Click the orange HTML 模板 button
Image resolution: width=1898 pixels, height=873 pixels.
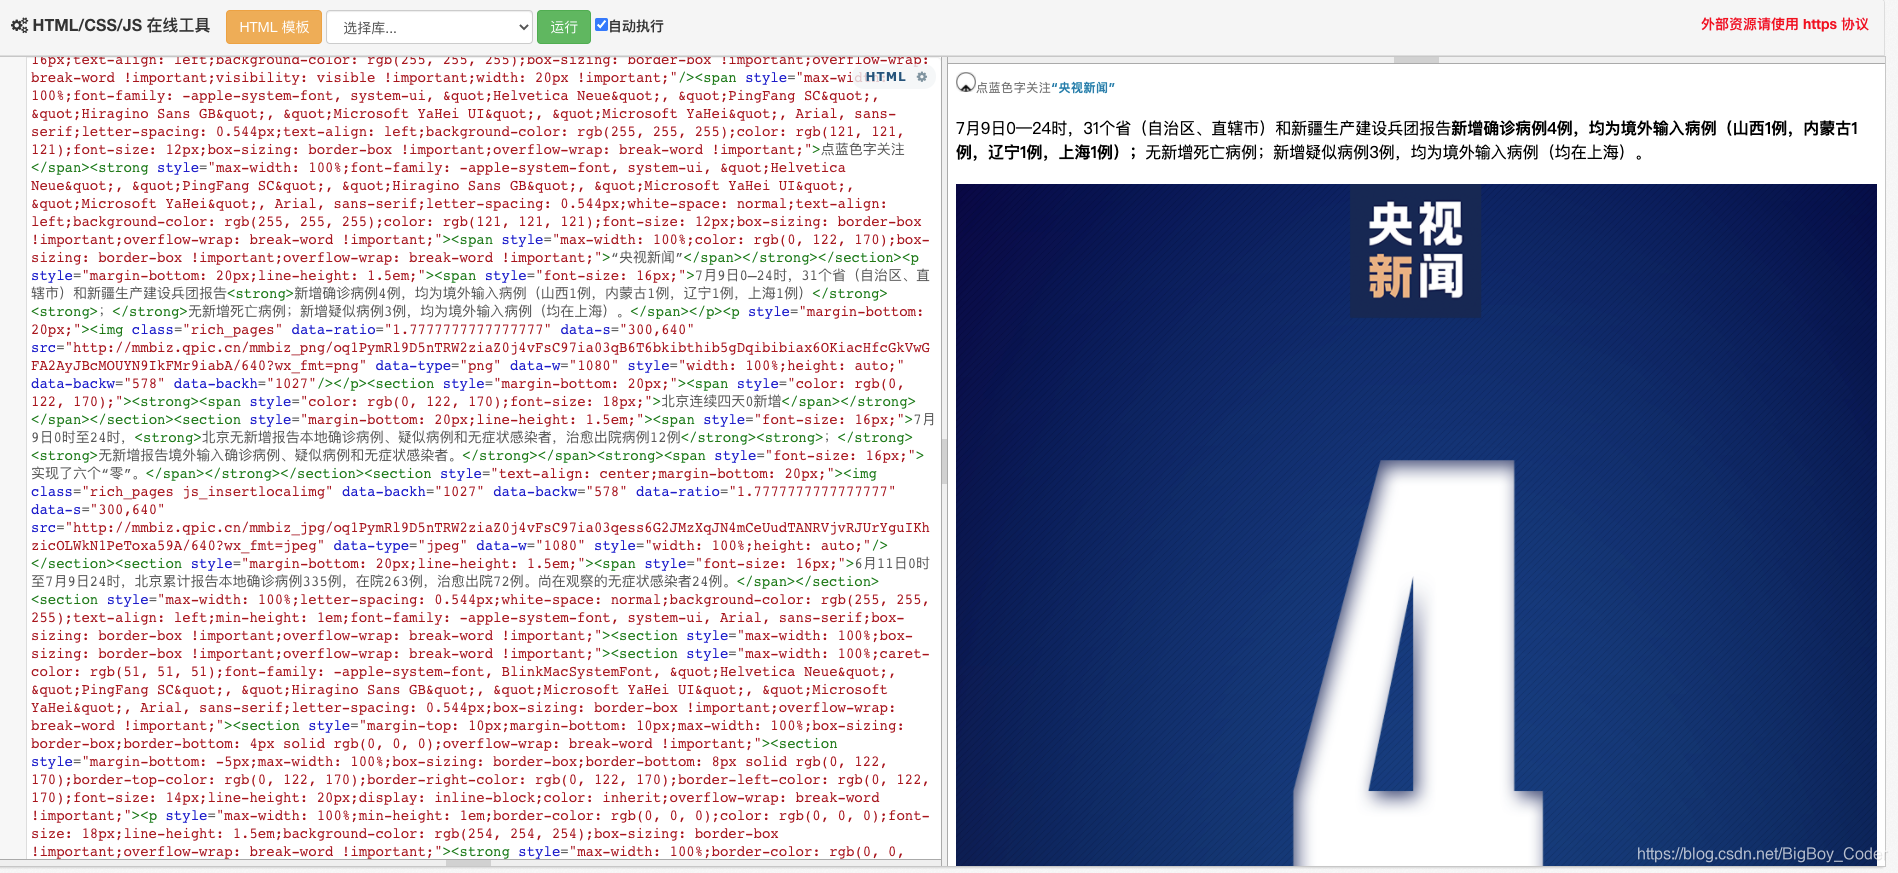pos(274,27)
